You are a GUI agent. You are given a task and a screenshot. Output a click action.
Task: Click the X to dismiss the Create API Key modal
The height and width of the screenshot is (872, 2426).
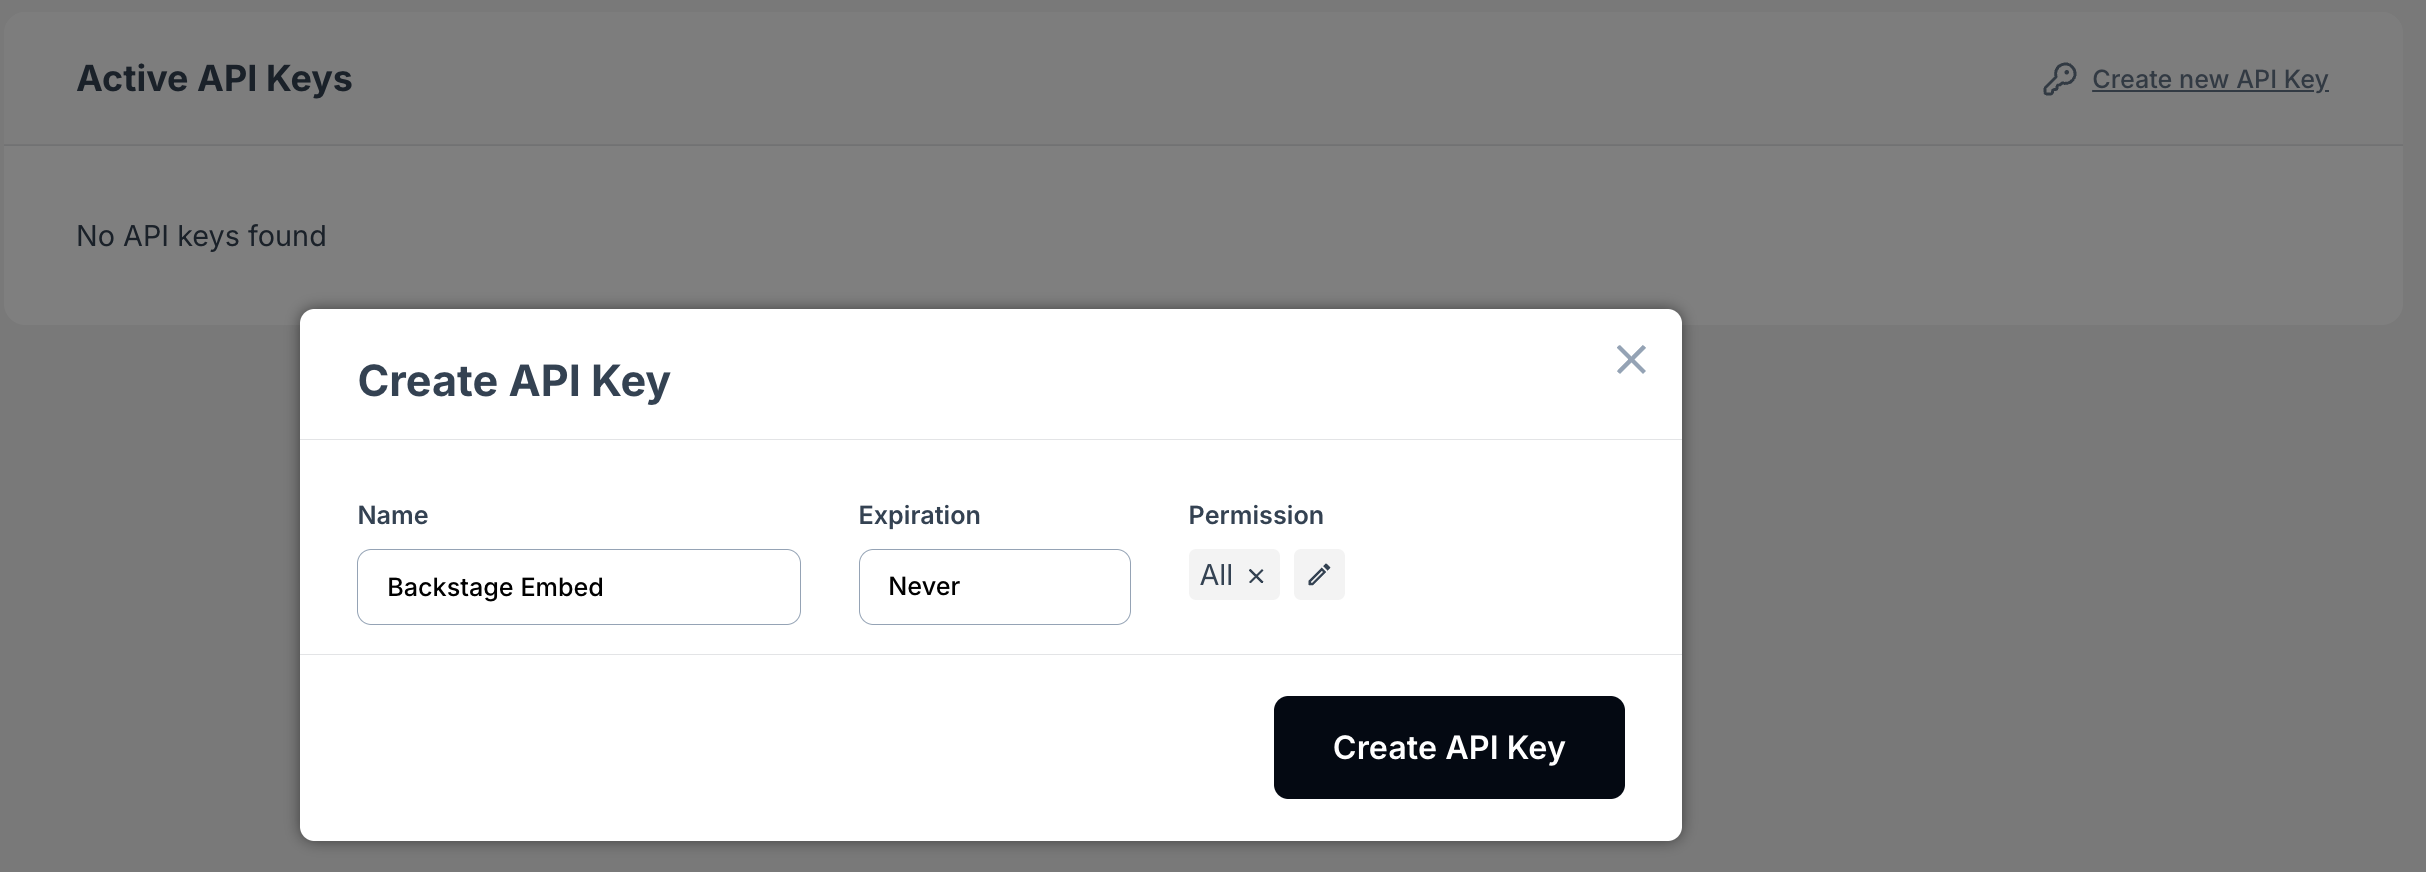[1631, 359]
